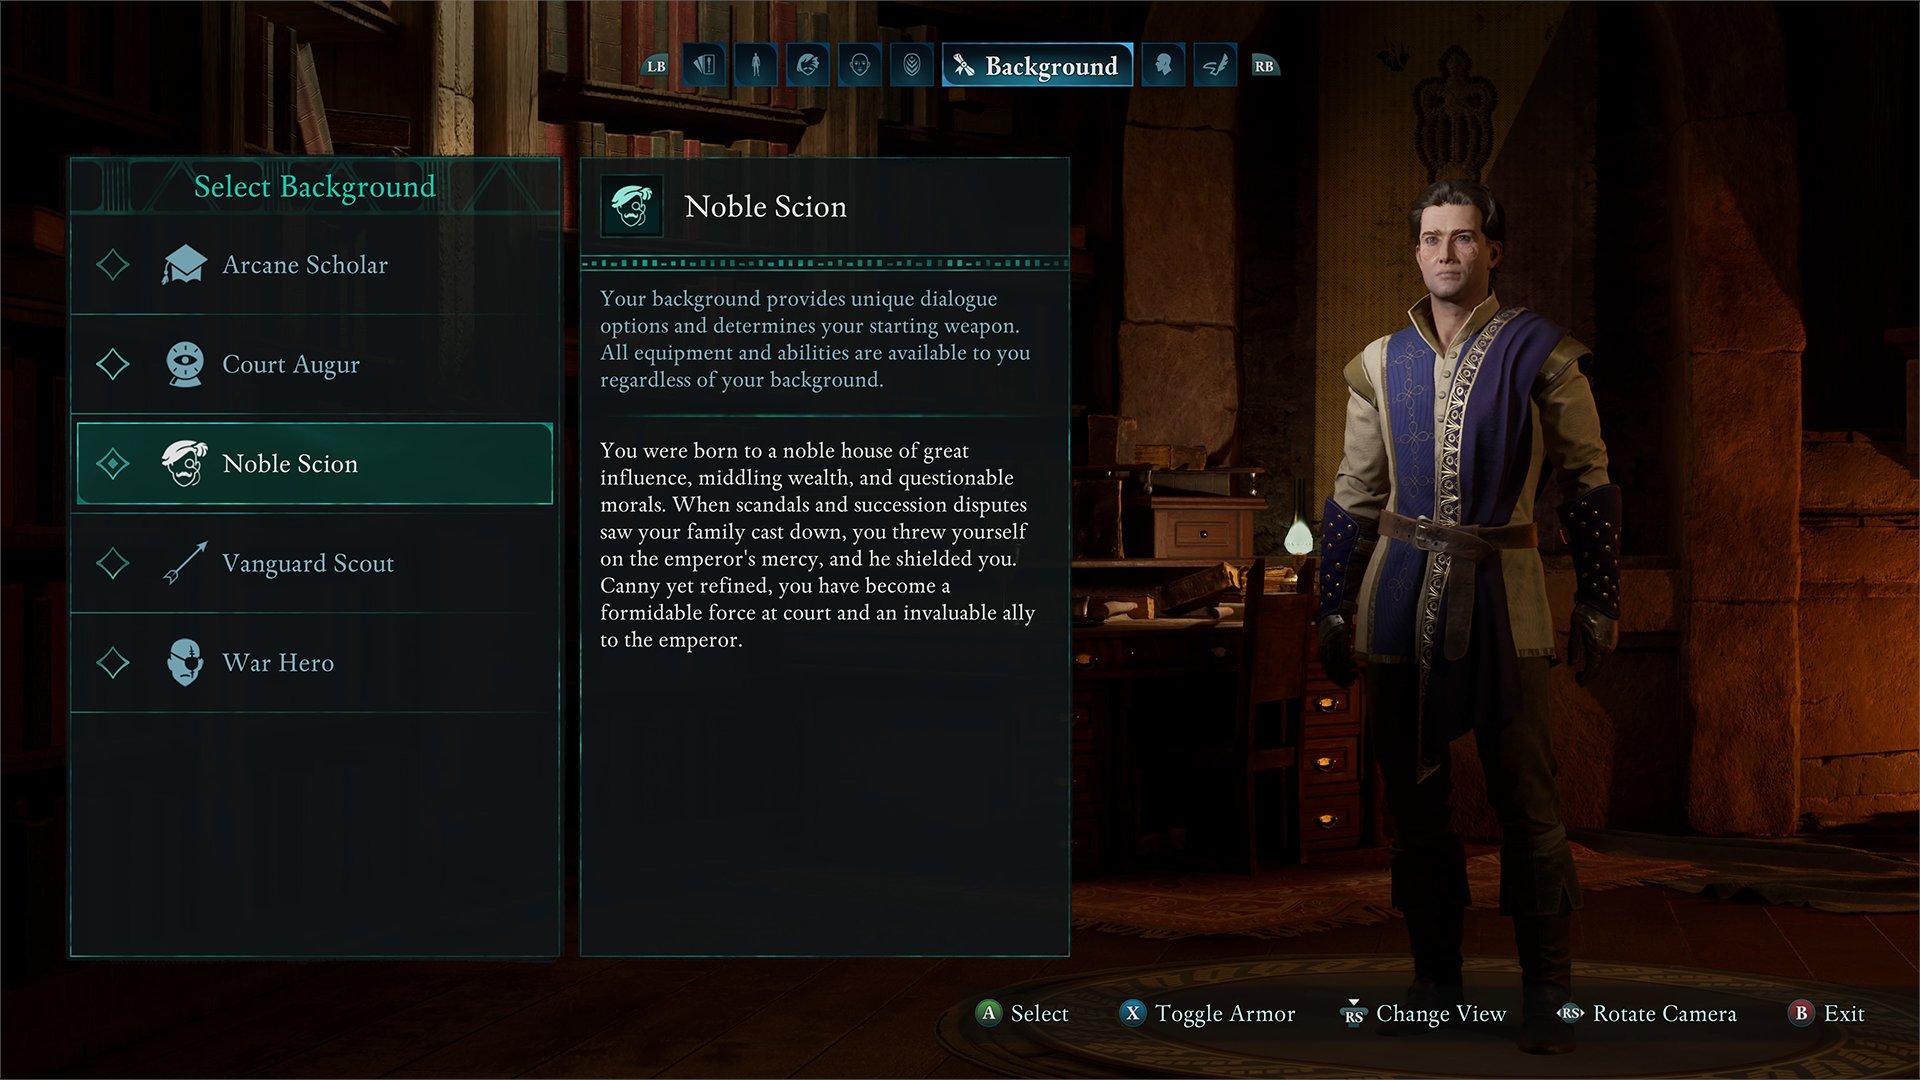Navigate to the Background tab
This screenshot has height=1080, width=1920.
coord(1040,65)
